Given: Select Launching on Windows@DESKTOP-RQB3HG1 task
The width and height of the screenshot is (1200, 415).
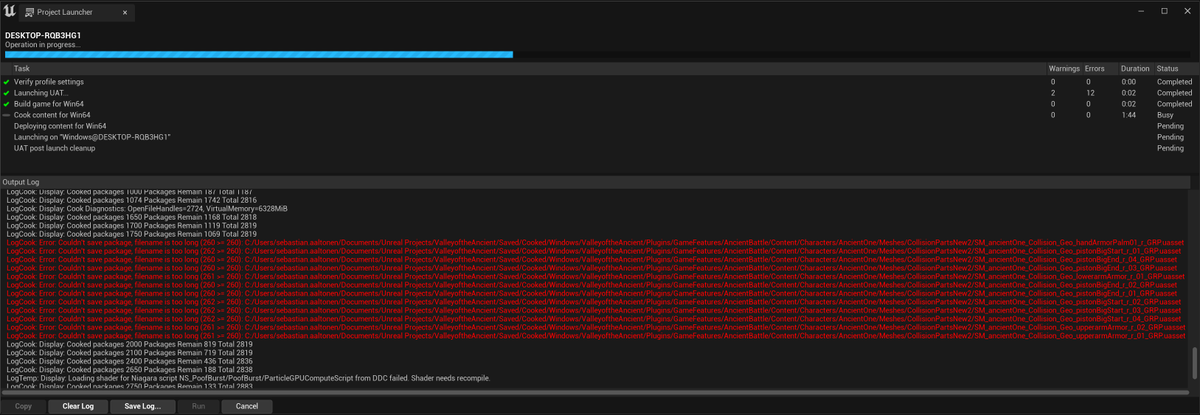Looking at the screenshot, I should pos(599,137).
